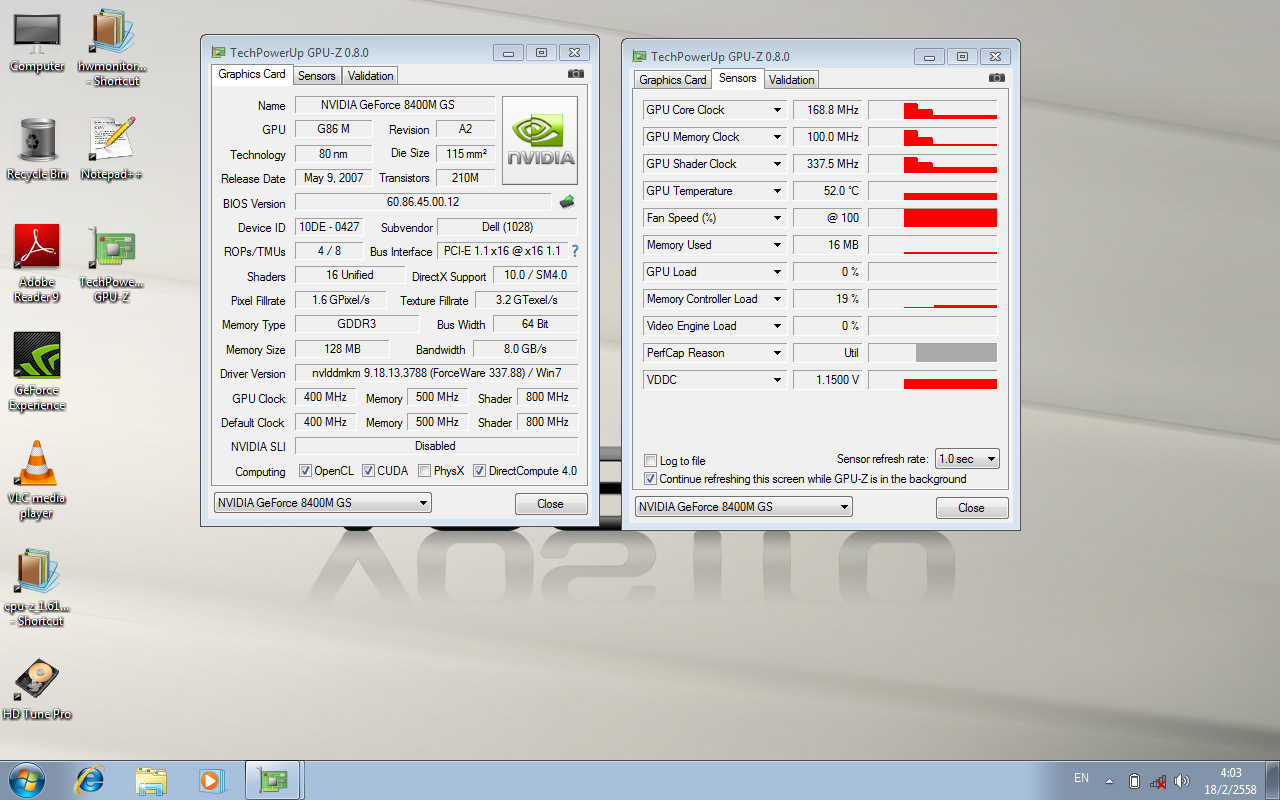Screen dimensions: 1280x800
Task: Open VLC media player desktop icon
Action: click(x=37, y=480)
